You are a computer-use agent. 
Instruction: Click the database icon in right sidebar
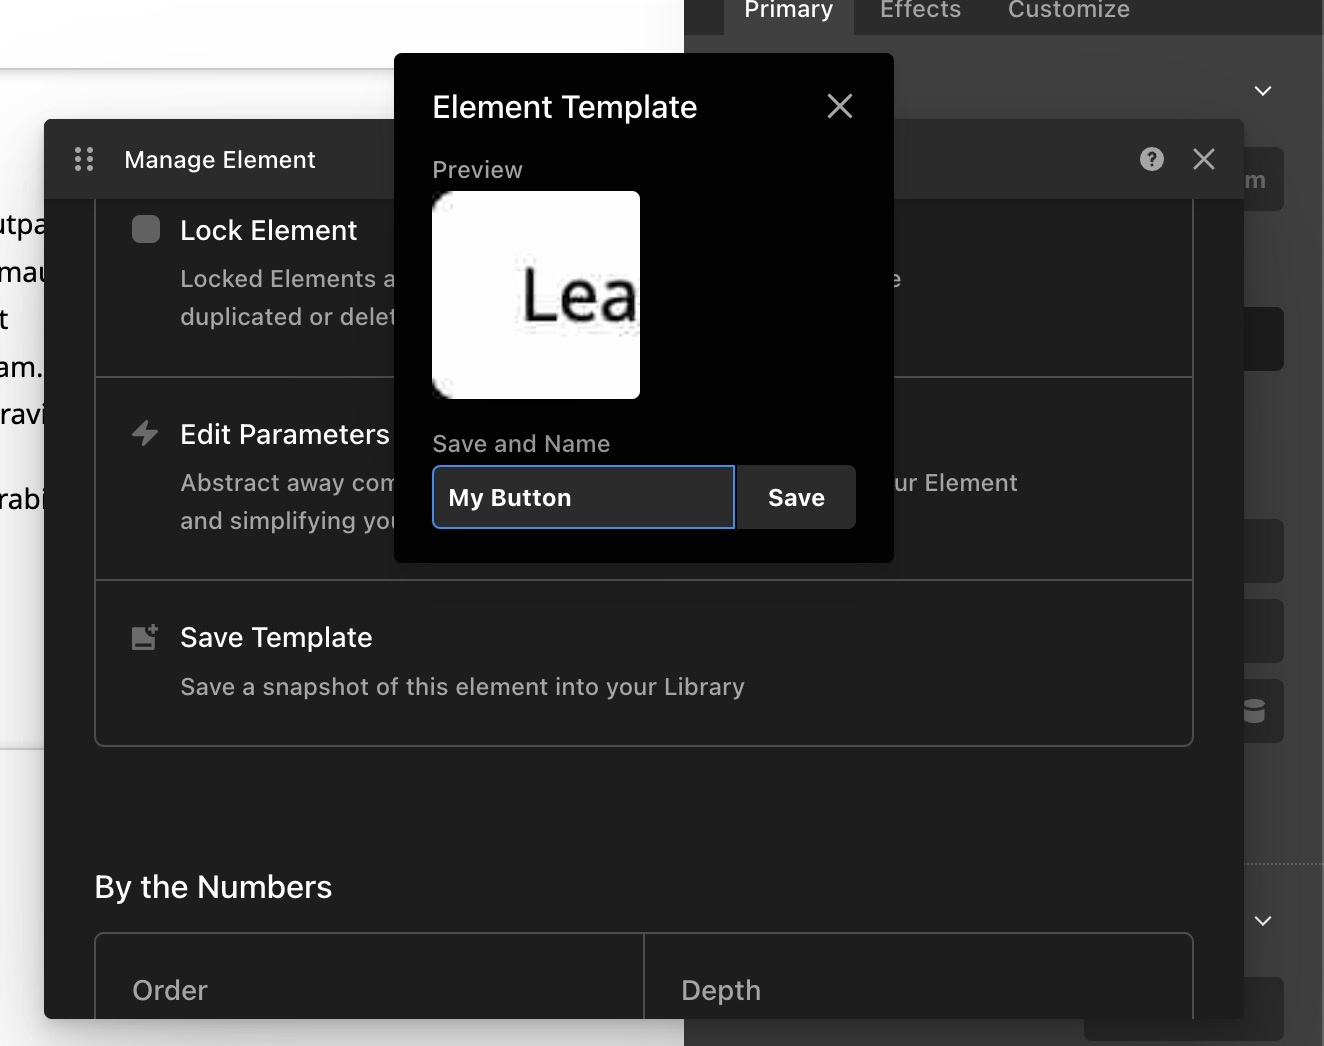tap(1254, 711)
